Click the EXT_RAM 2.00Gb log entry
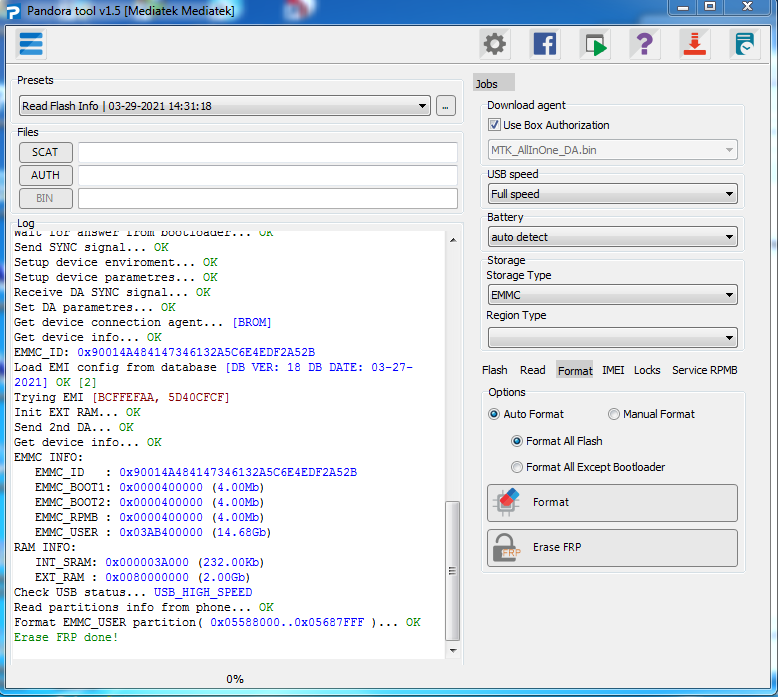This screenshot has height=697, width=778. [x=142, y=577]
